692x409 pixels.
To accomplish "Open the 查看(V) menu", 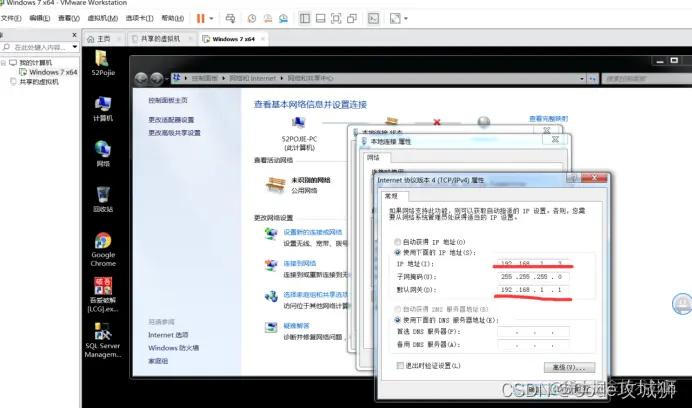I will click(69, 18).
